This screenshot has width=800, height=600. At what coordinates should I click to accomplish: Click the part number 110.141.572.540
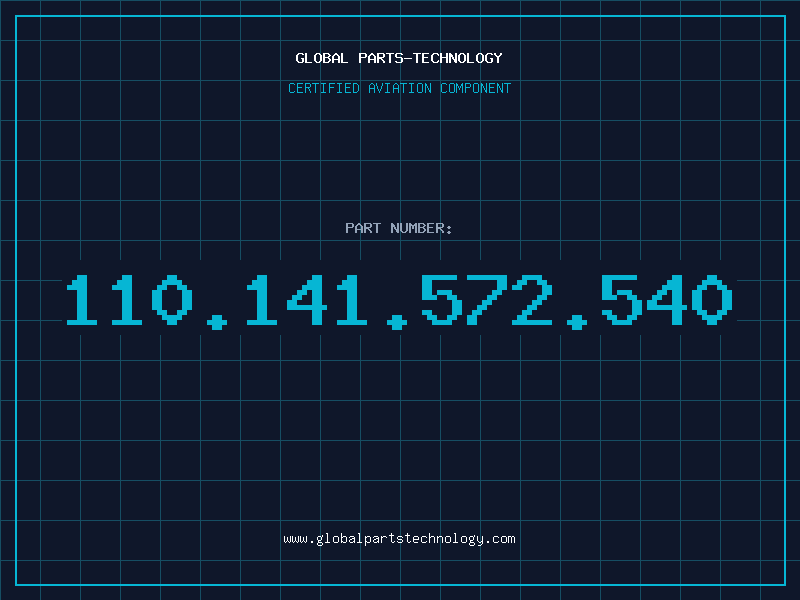point(399,301)
